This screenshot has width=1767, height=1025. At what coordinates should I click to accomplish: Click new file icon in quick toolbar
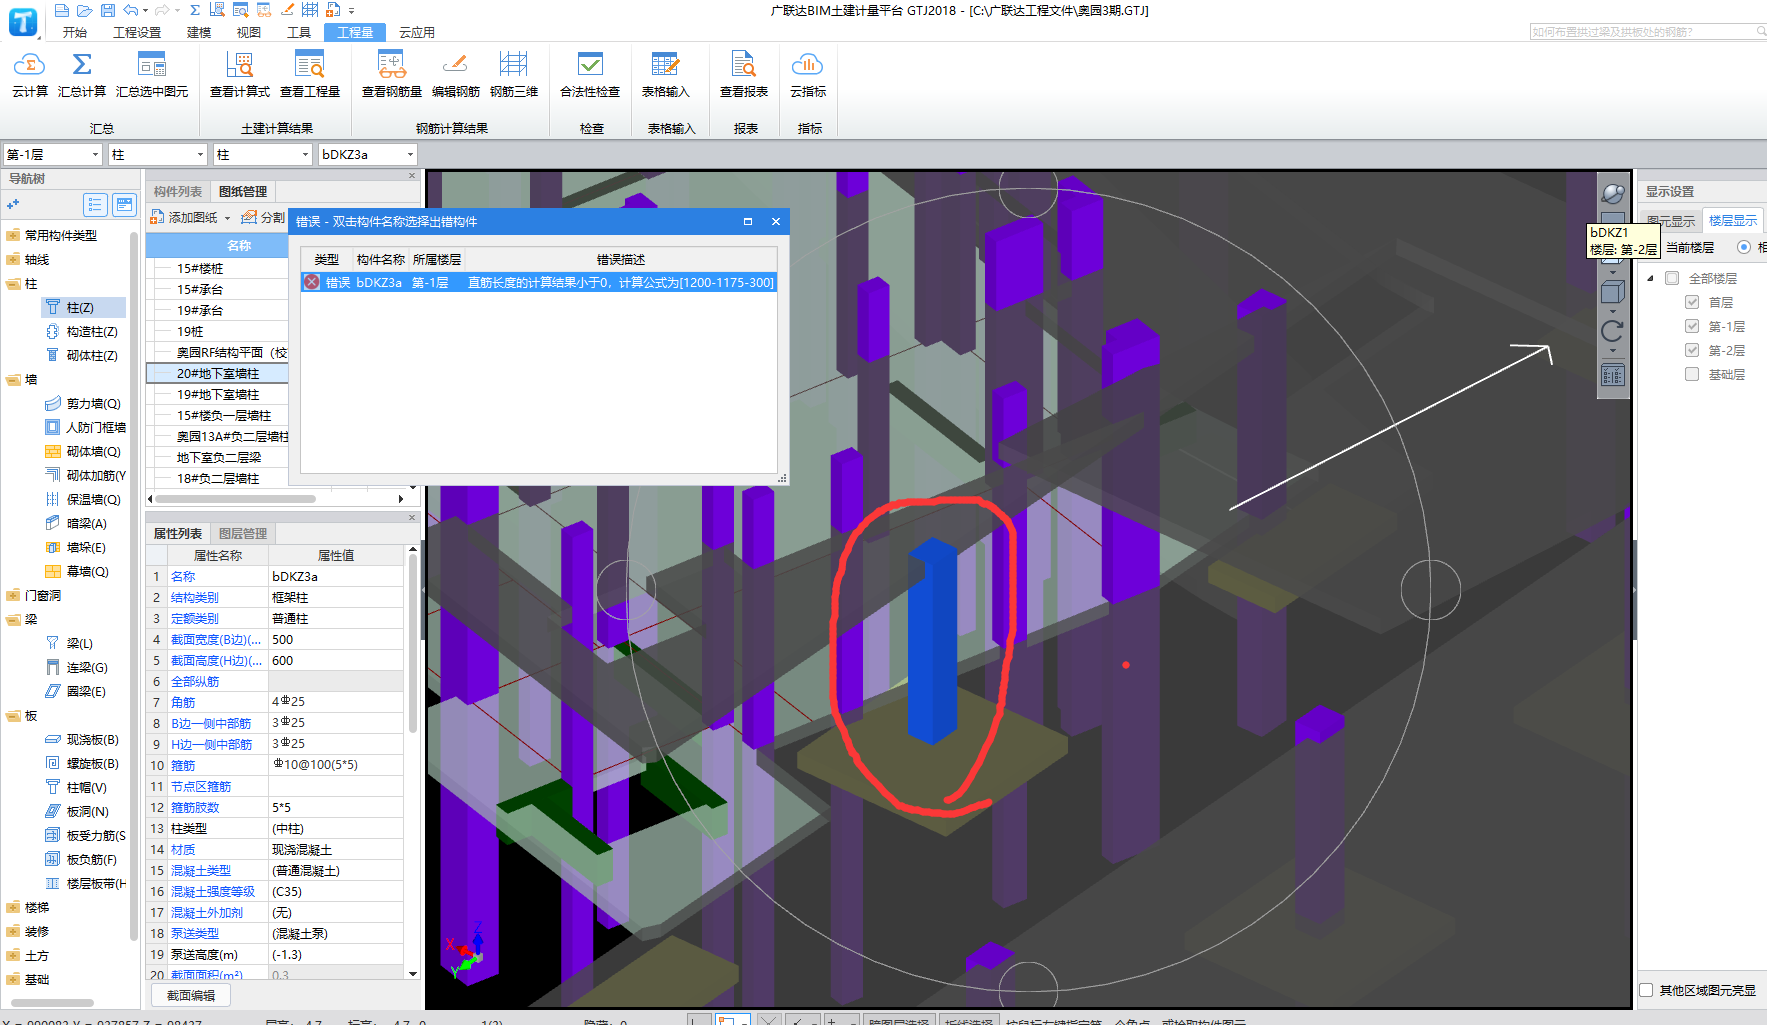(x=62, y=10)
